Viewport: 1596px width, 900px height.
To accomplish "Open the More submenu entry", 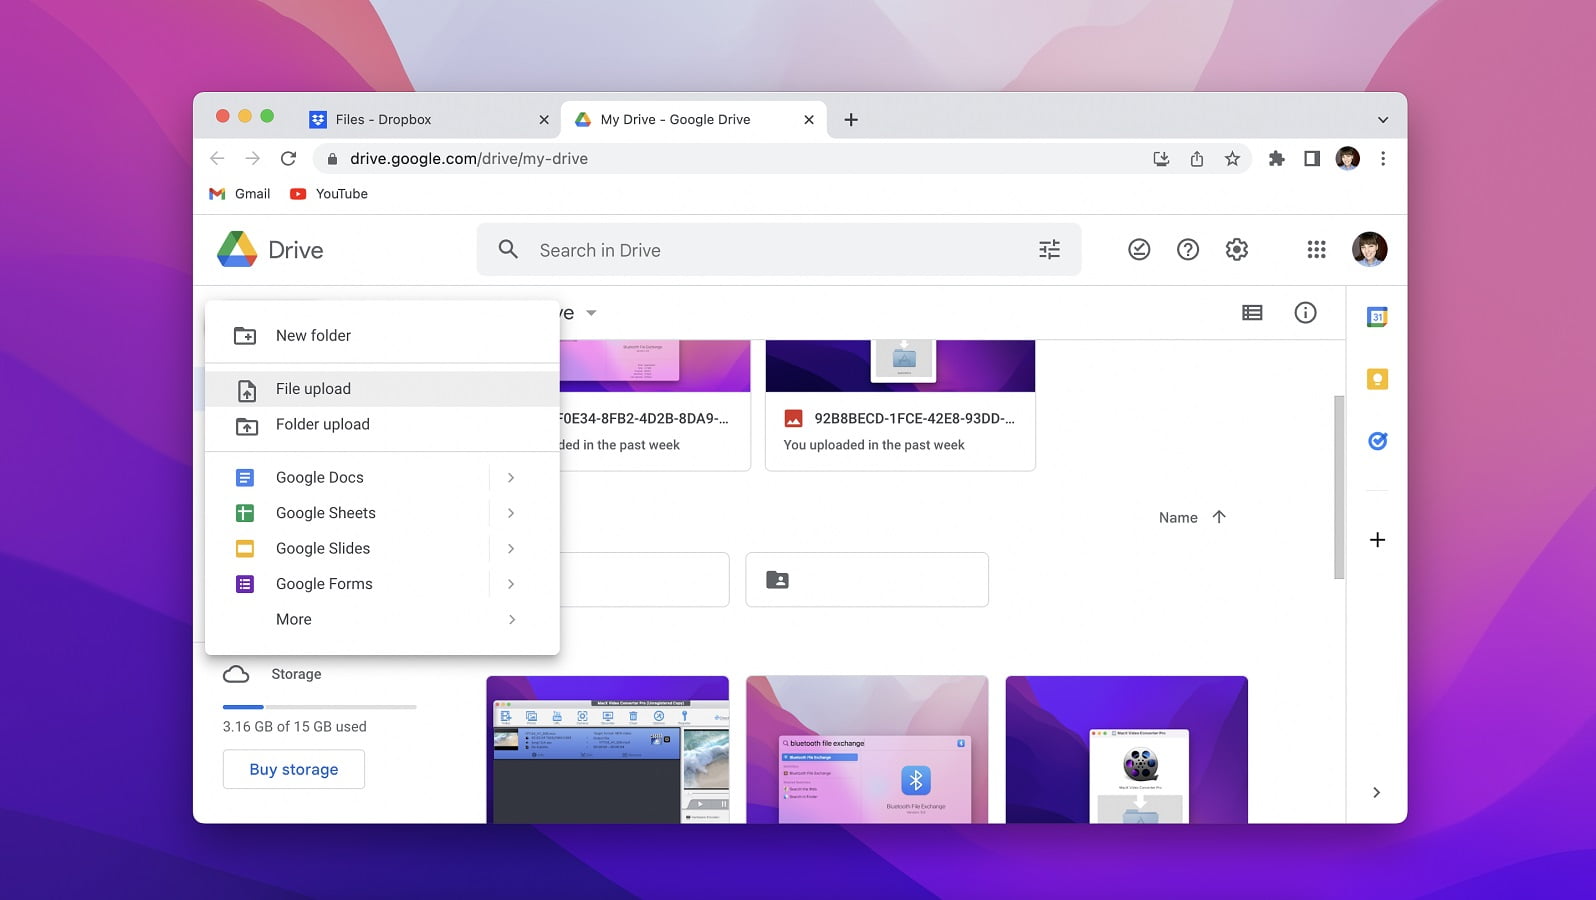I will click(382, 619).
